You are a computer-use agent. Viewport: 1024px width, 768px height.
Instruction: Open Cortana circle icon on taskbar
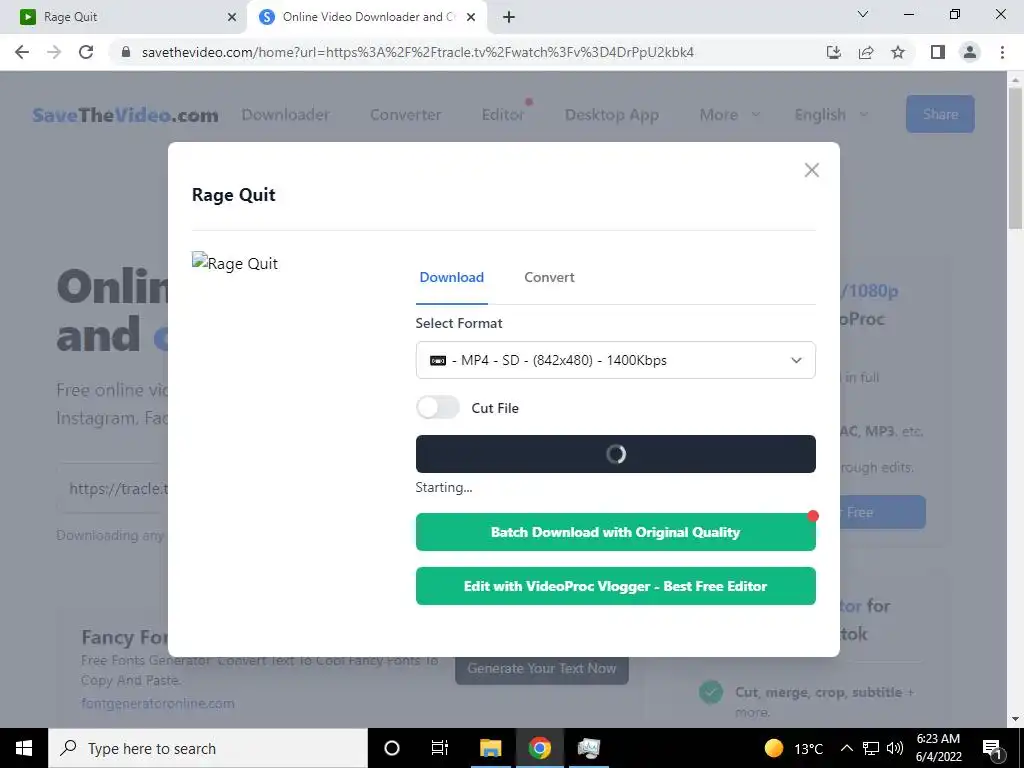click(392, 748)
